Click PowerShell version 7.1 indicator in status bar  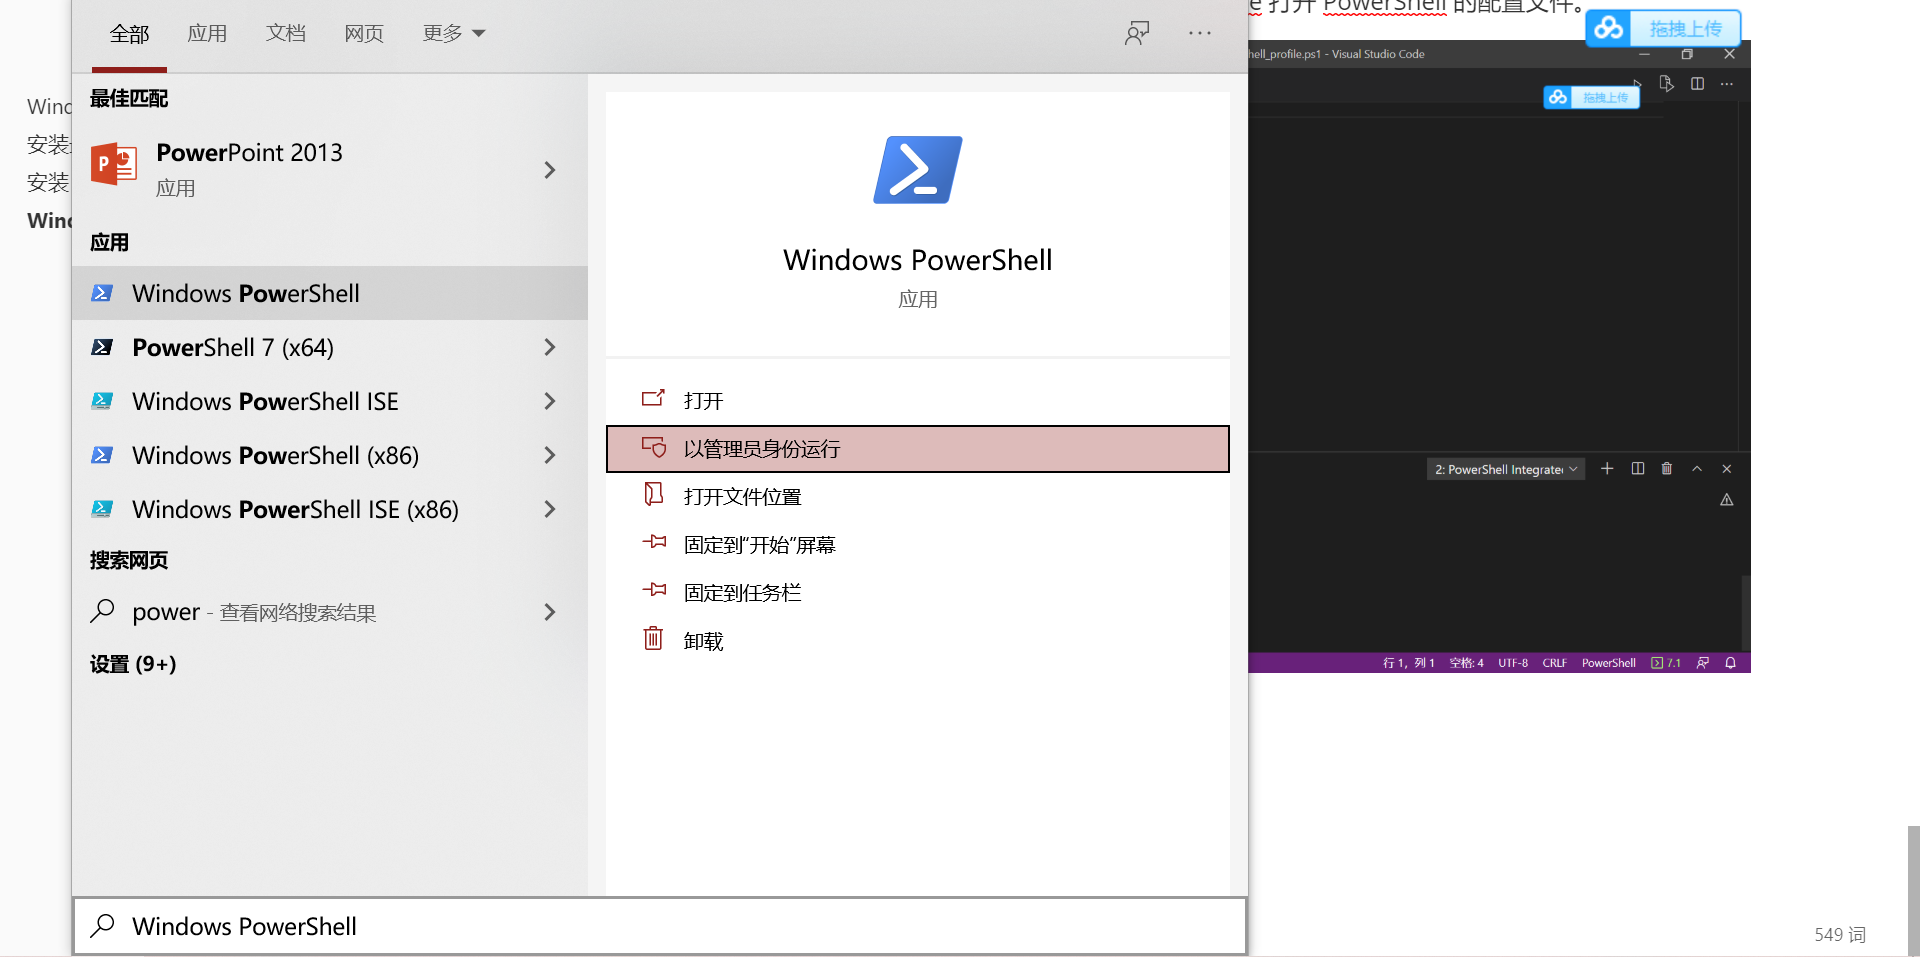pos(1666,662)
